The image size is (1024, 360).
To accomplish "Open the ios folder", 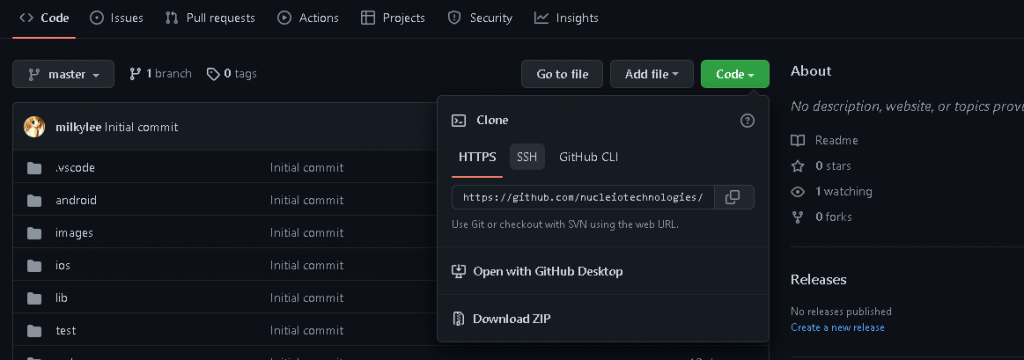I will (x=63, y=265).
